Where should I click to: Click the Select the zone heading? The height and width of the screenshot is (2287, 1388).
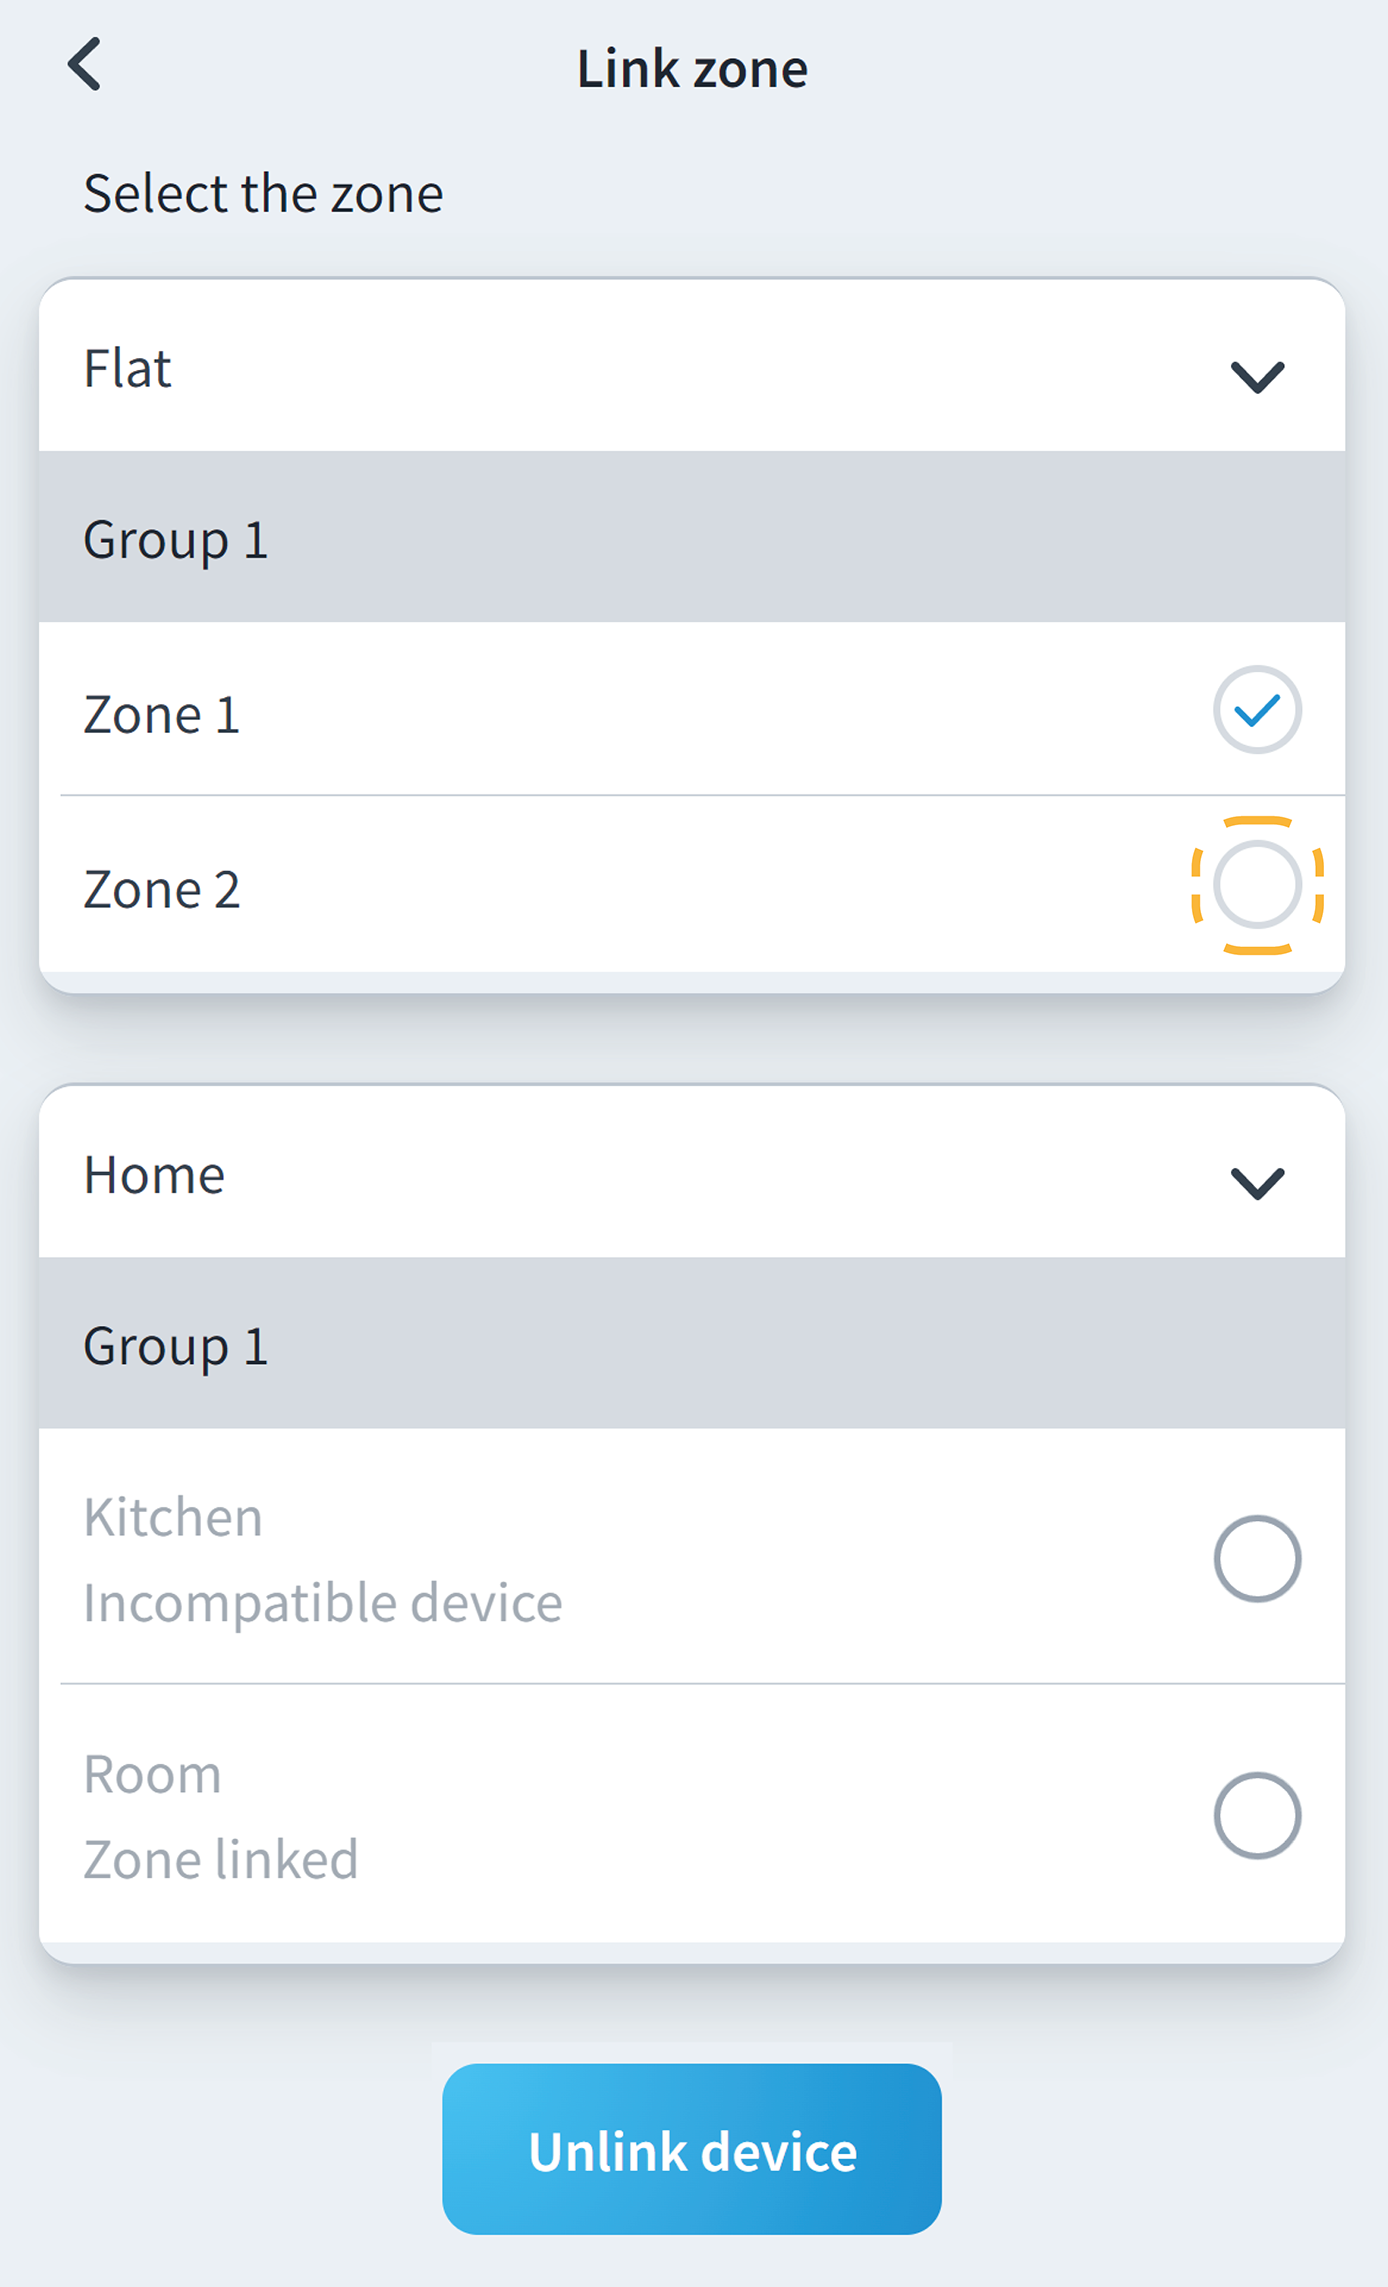click(x=263, y=193)
